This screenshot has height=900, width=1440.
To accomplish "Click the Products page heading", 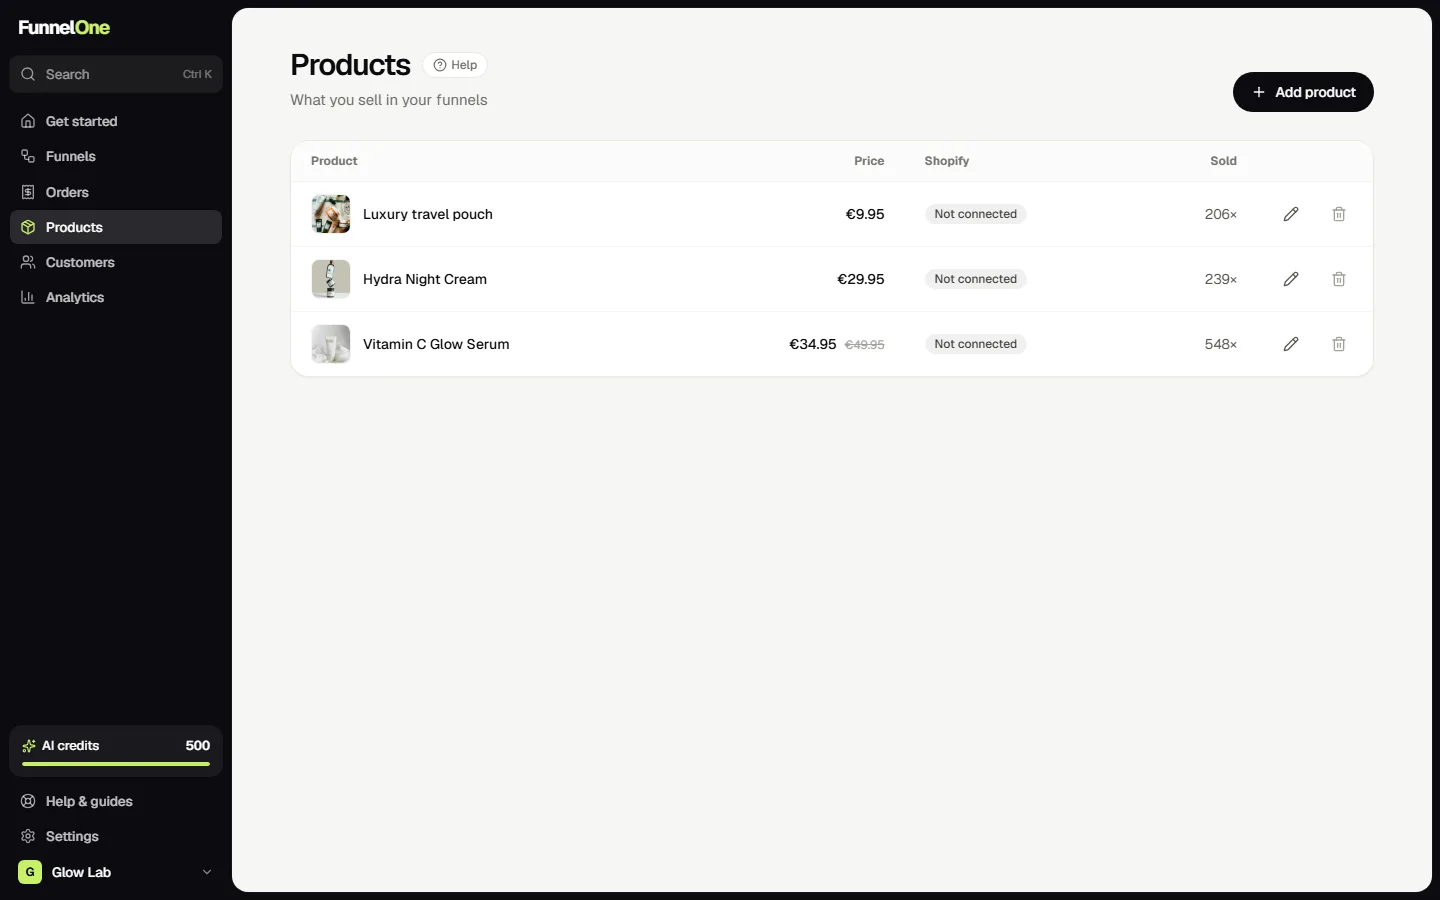I will click(x=350, y=65).
